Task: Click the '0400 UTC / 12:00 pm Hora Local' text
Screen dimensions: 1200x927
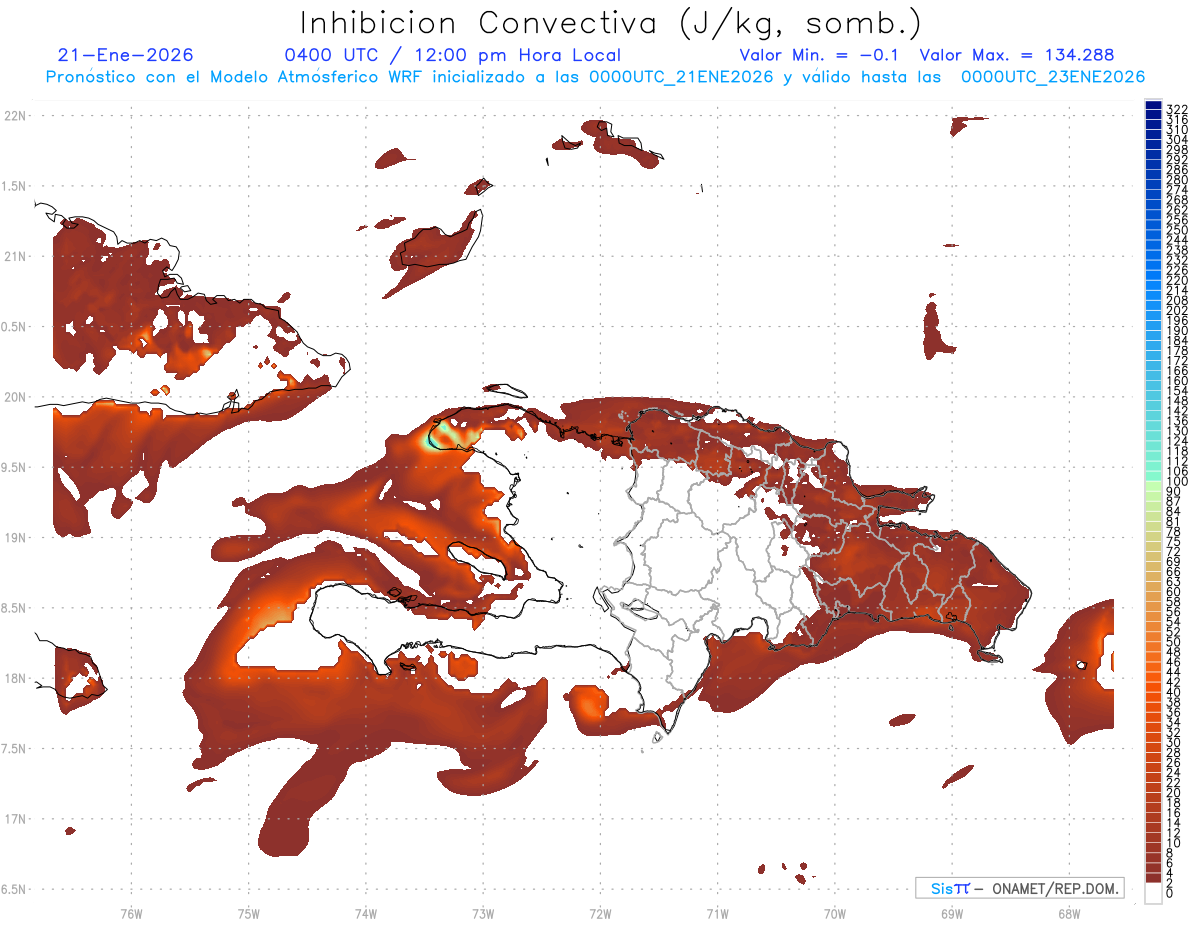Action: pos(452,56)
